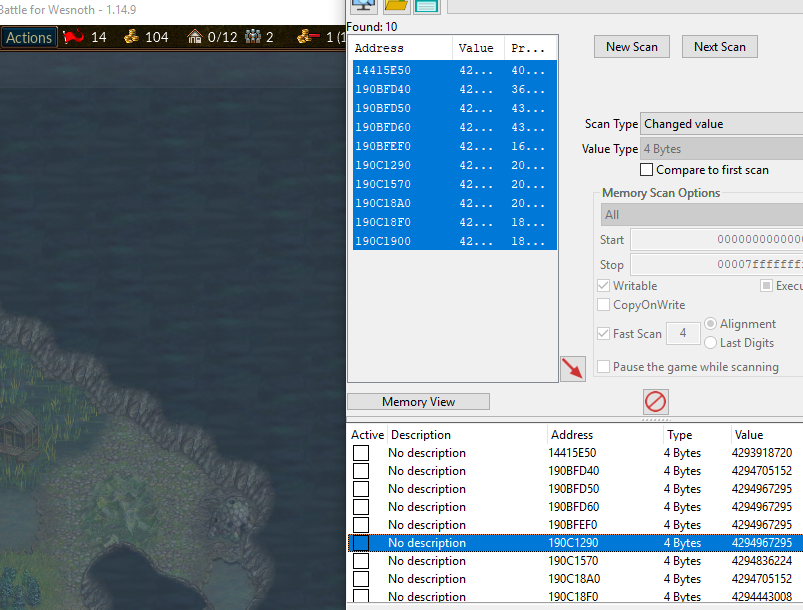The width and height of the screenshot is (803, 610).
Task: Select found address 190C1290 in results
Action: pyautogui.click(x=454, y=165)
